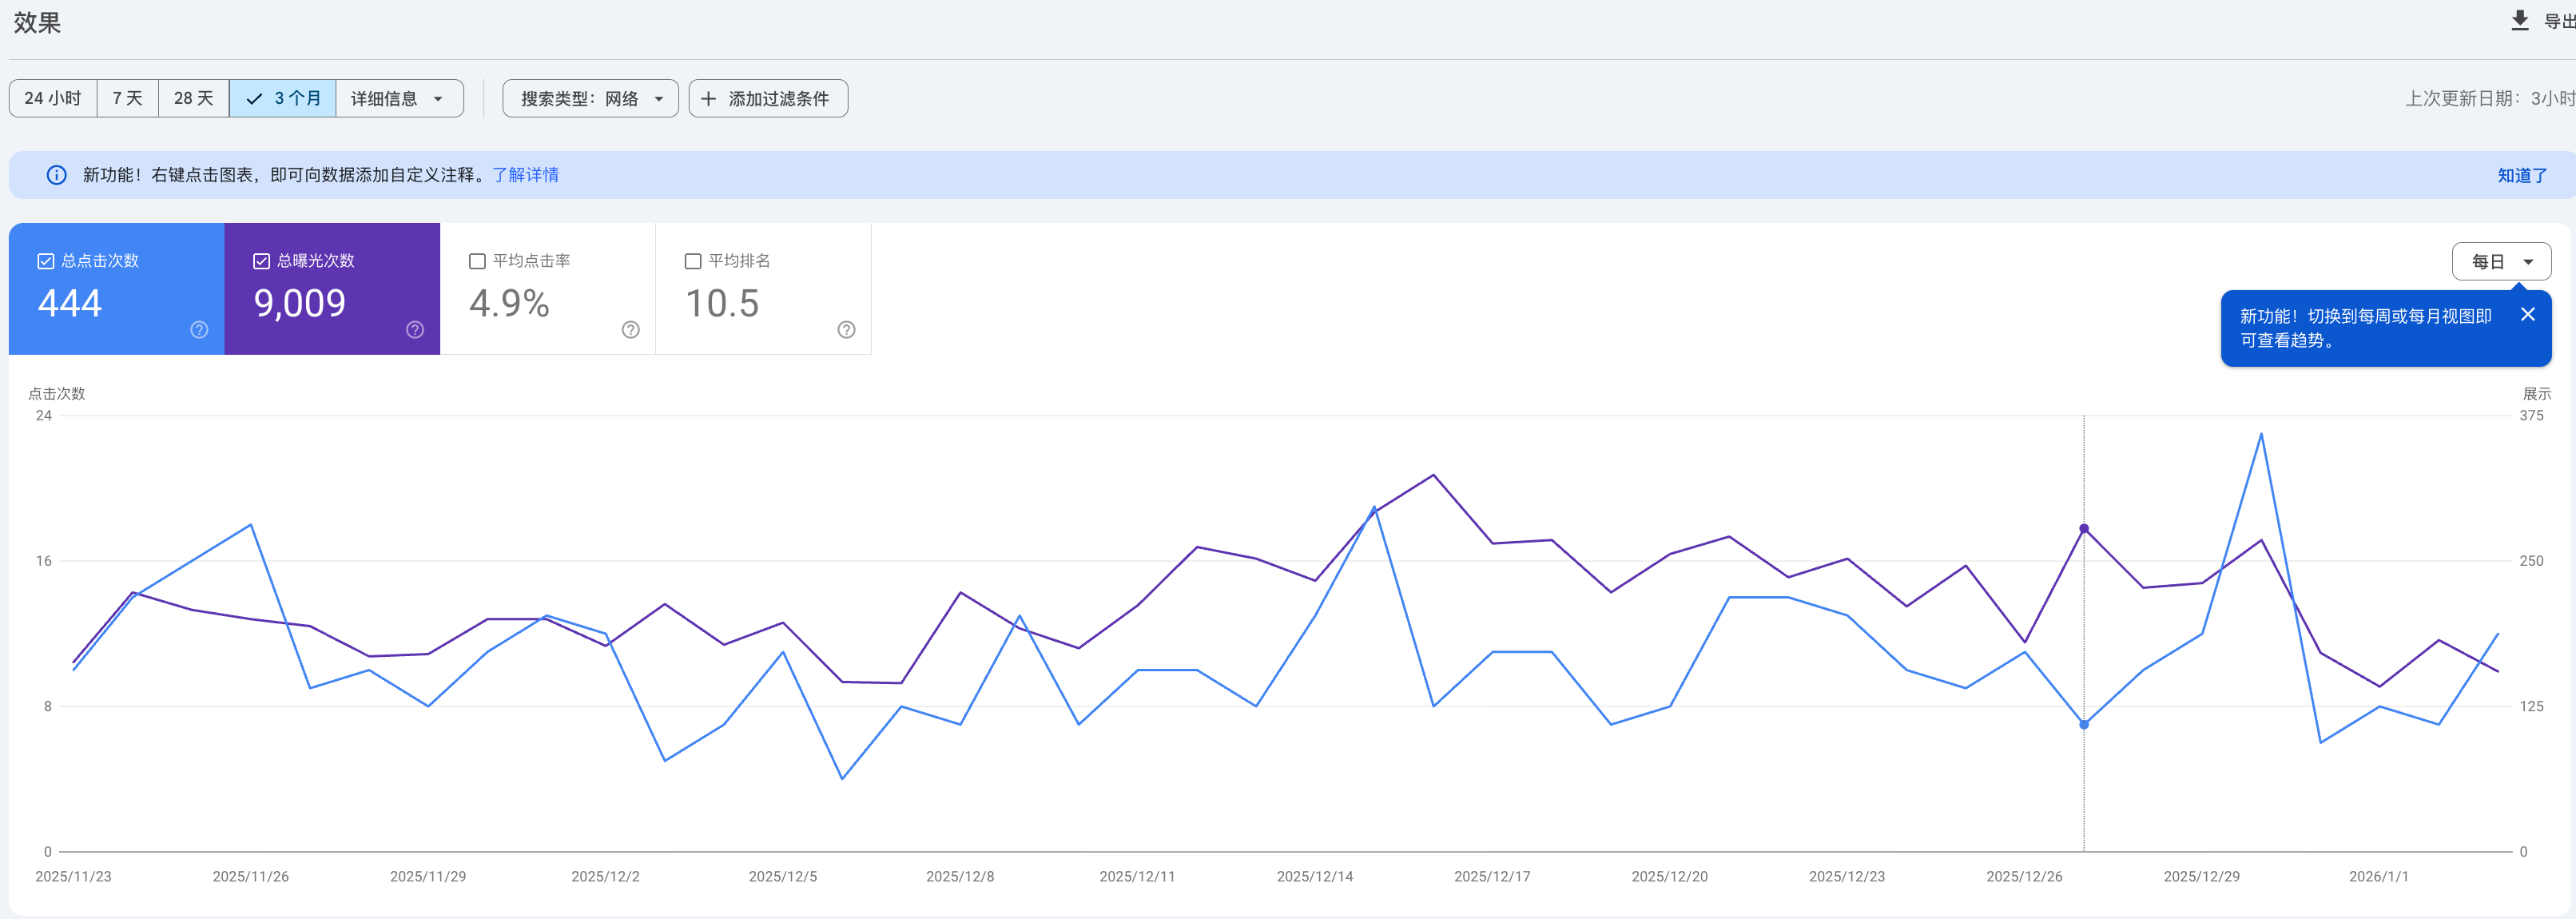Uncheck the 总曝光次数 checkbox
2576x919 pixels.
(x=262, y=261)
